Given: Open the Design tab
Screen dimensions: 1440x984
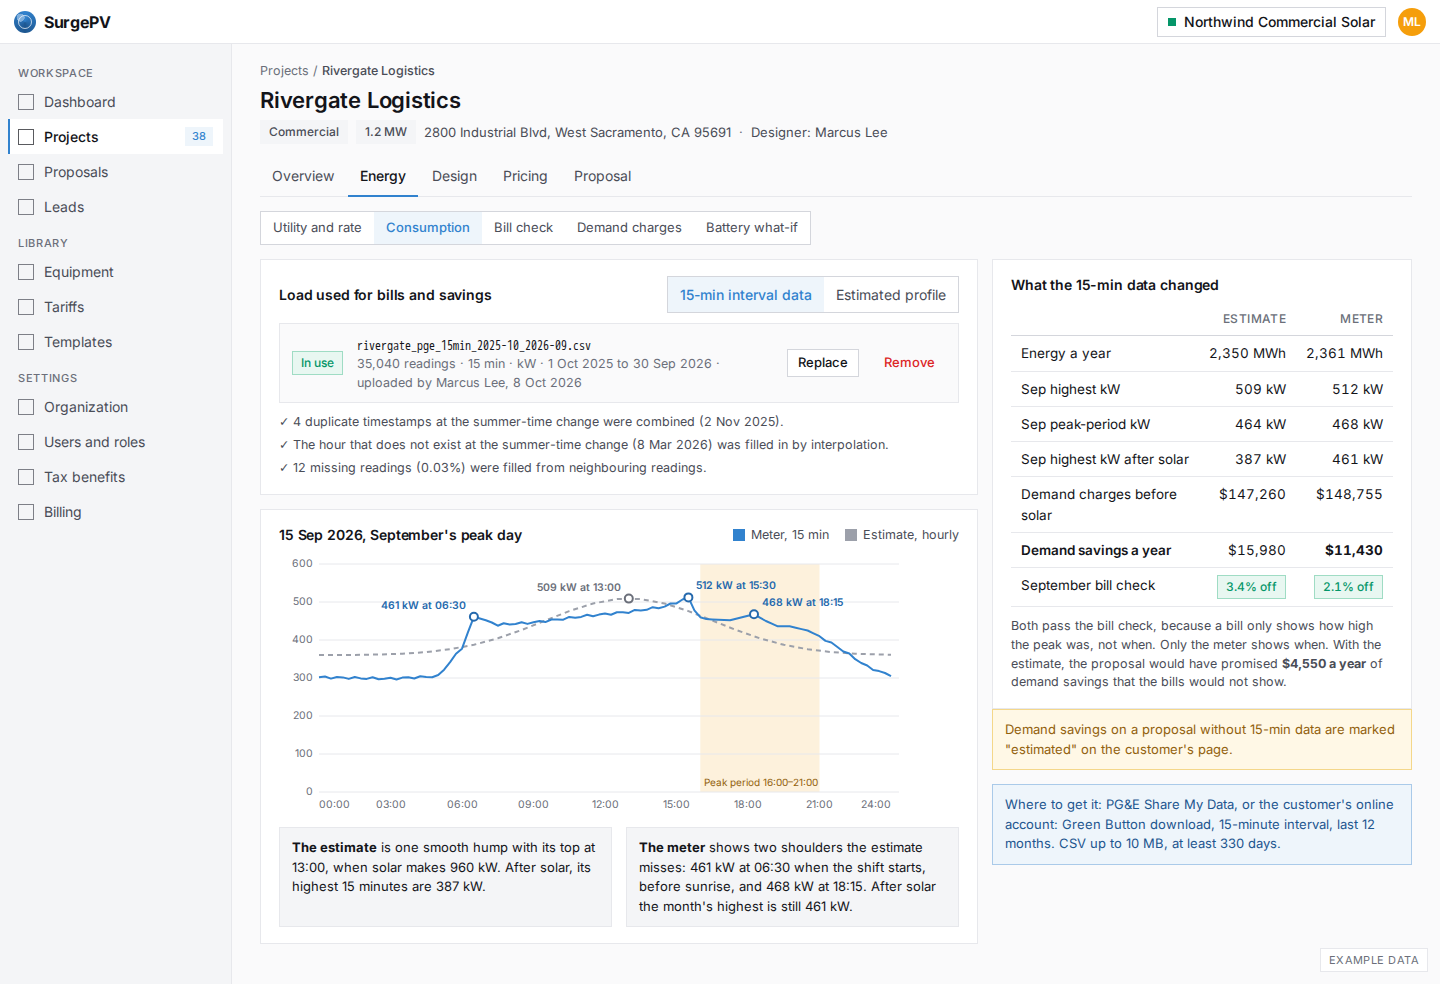Looking at the screenshot, I should tap(454, 176).
